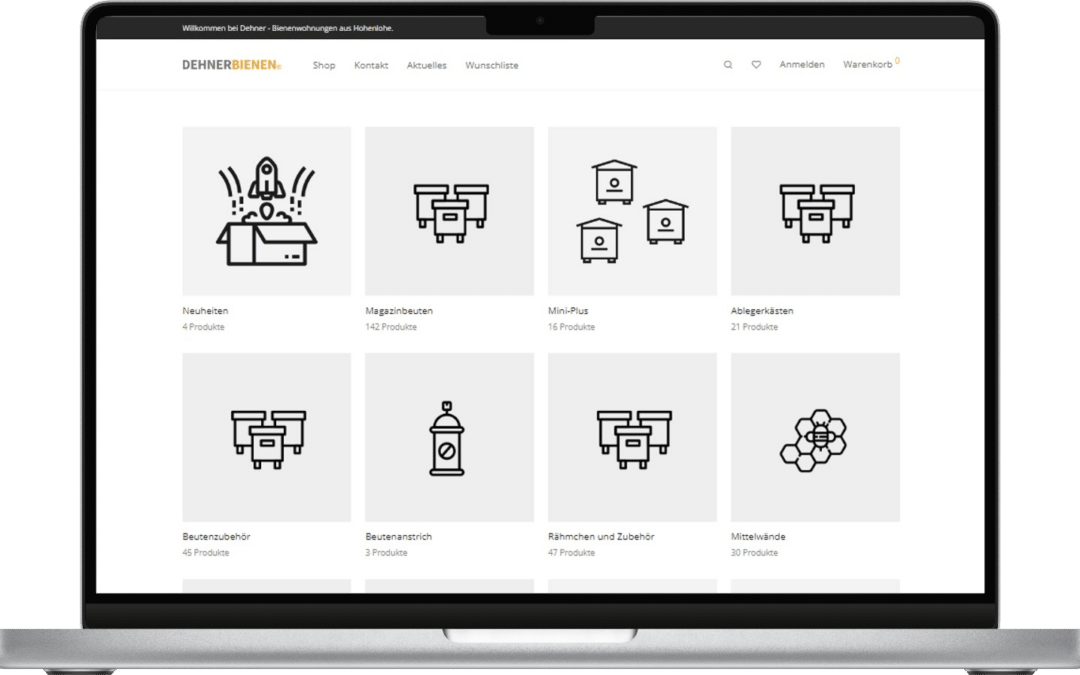The width and height of the screenshot is (1080, 675).
Task: Click the heart wishlist icon
Action: pyautogui.click(x=756, y=65)
